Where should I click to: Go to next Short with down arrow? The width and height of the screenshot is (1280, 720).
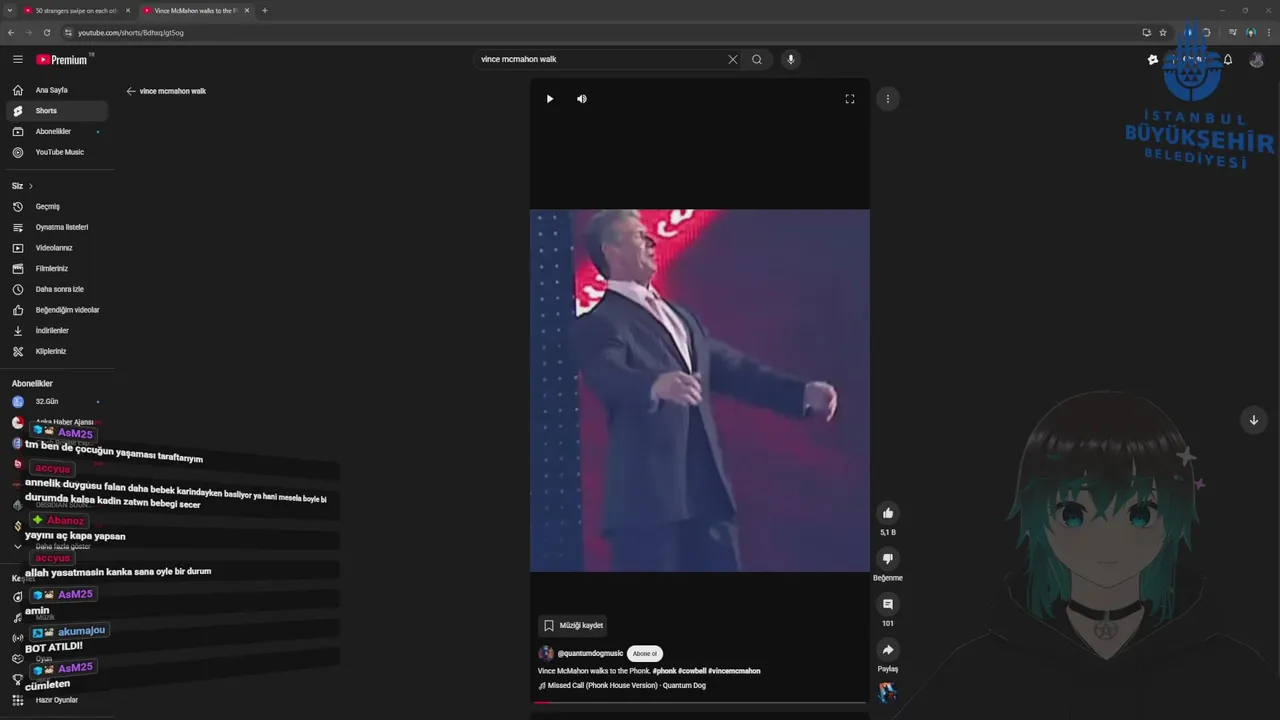(1254, 420)
